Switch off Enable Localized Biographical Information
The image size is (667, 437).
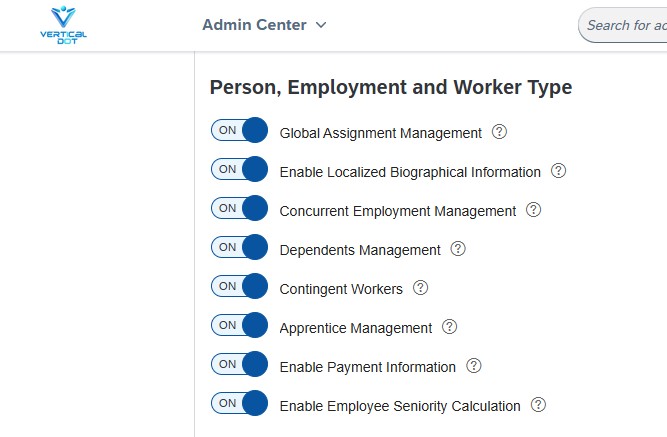click(239, 169)
